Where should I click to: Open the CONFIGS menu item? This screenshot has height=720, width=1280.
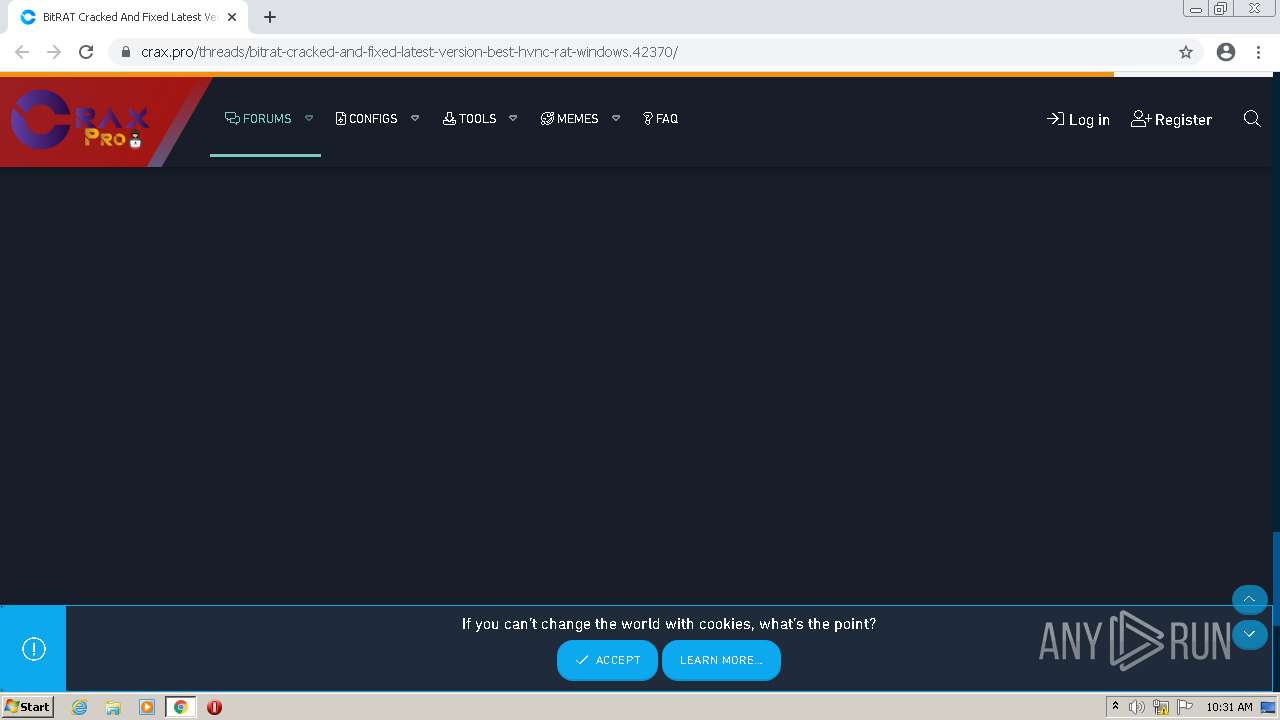(366, 118)
